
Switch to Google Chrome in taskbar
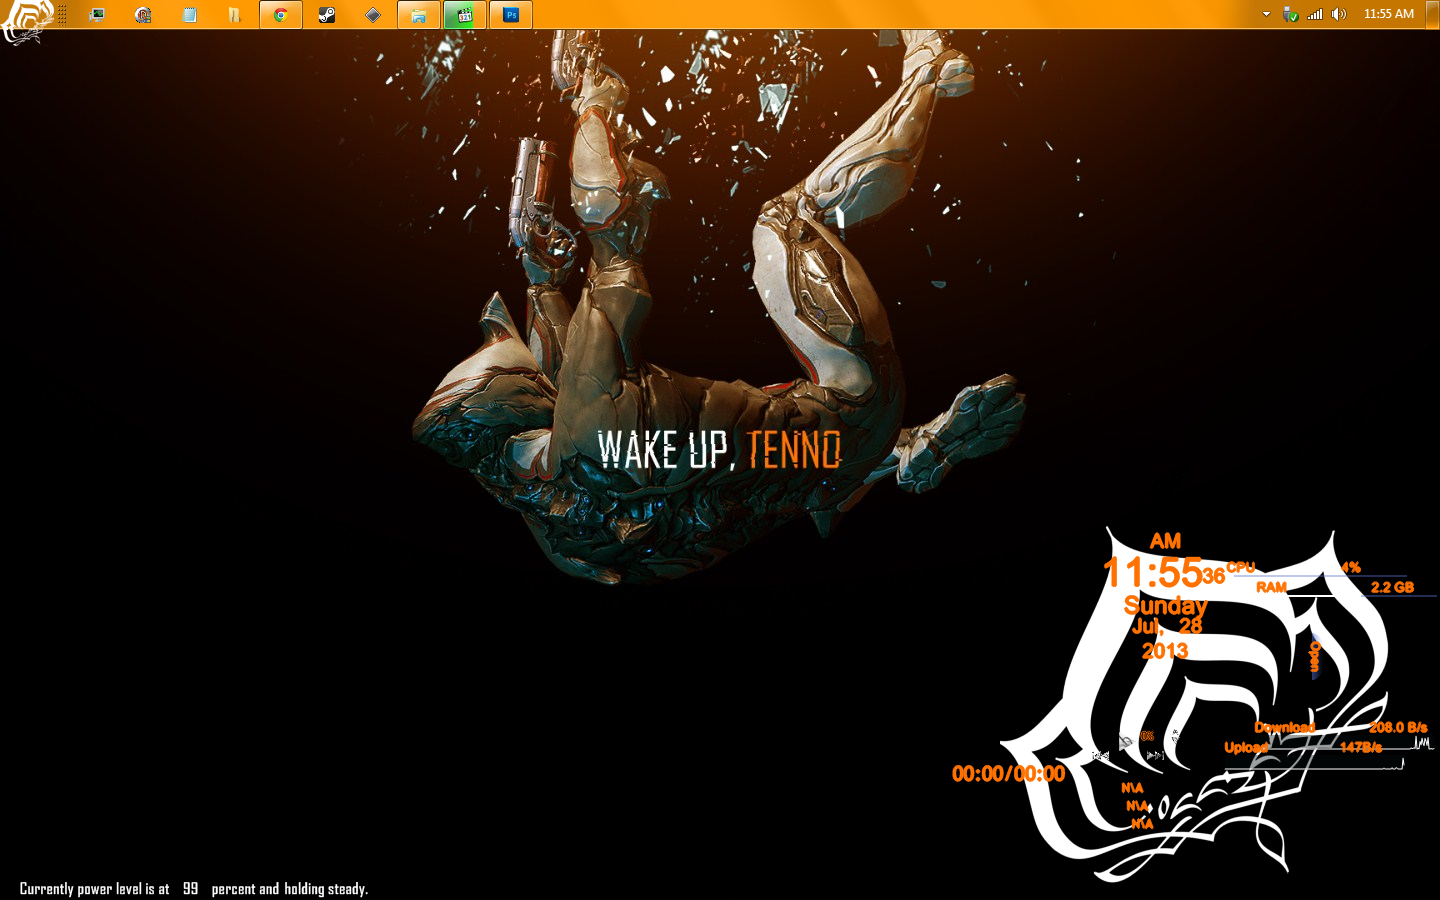(x=281, y=15)
